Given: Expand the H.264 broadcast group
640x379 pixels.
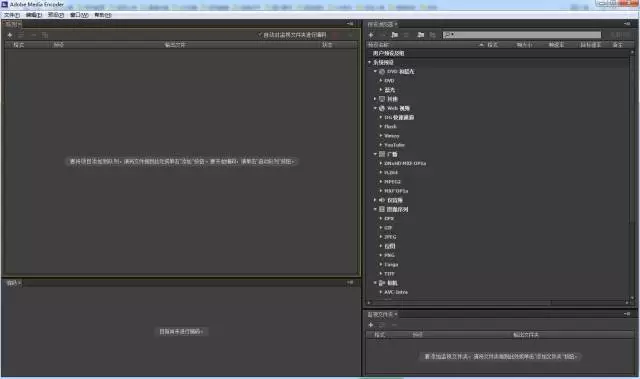Looking at the screenshot, I should [x=381, y=173].
